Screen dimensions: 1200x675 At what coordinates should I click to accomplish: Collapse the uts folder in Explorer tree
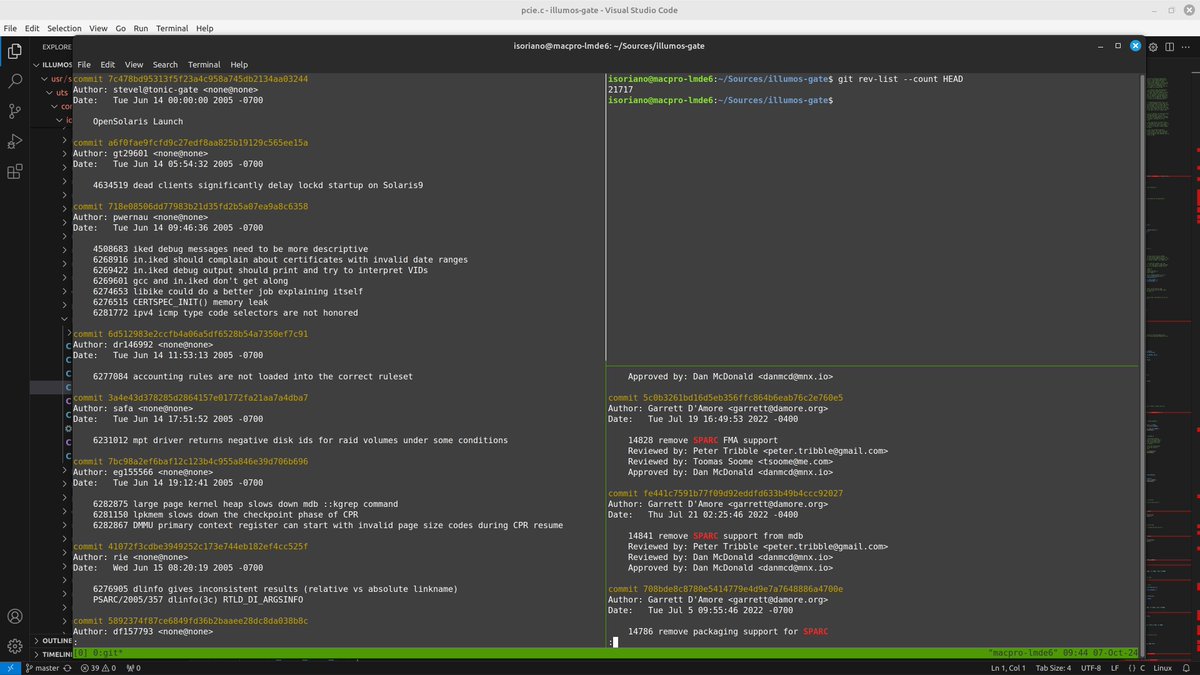[58, 92]
